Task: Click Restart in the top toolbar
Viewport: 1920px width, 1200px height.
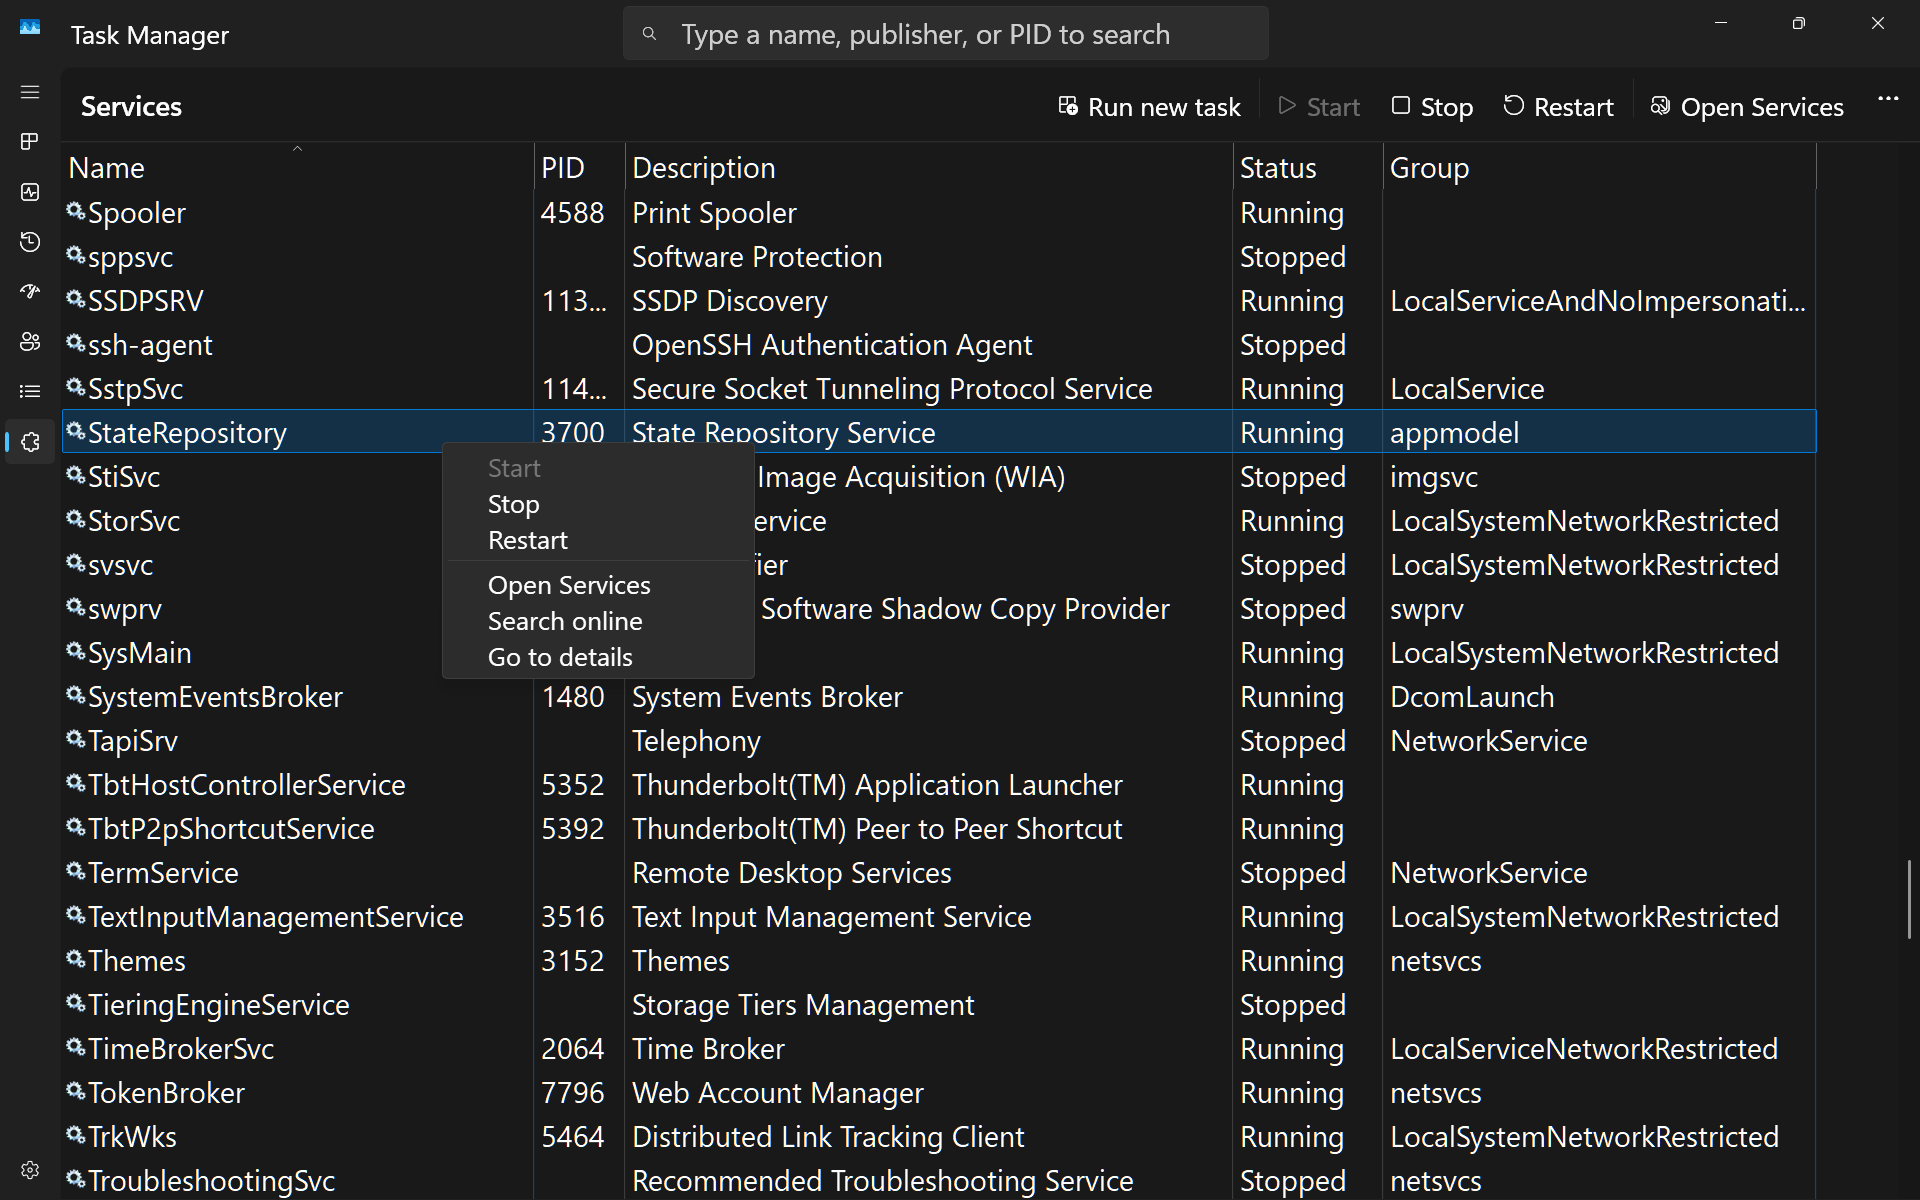Action: [x=1558, y=107]
